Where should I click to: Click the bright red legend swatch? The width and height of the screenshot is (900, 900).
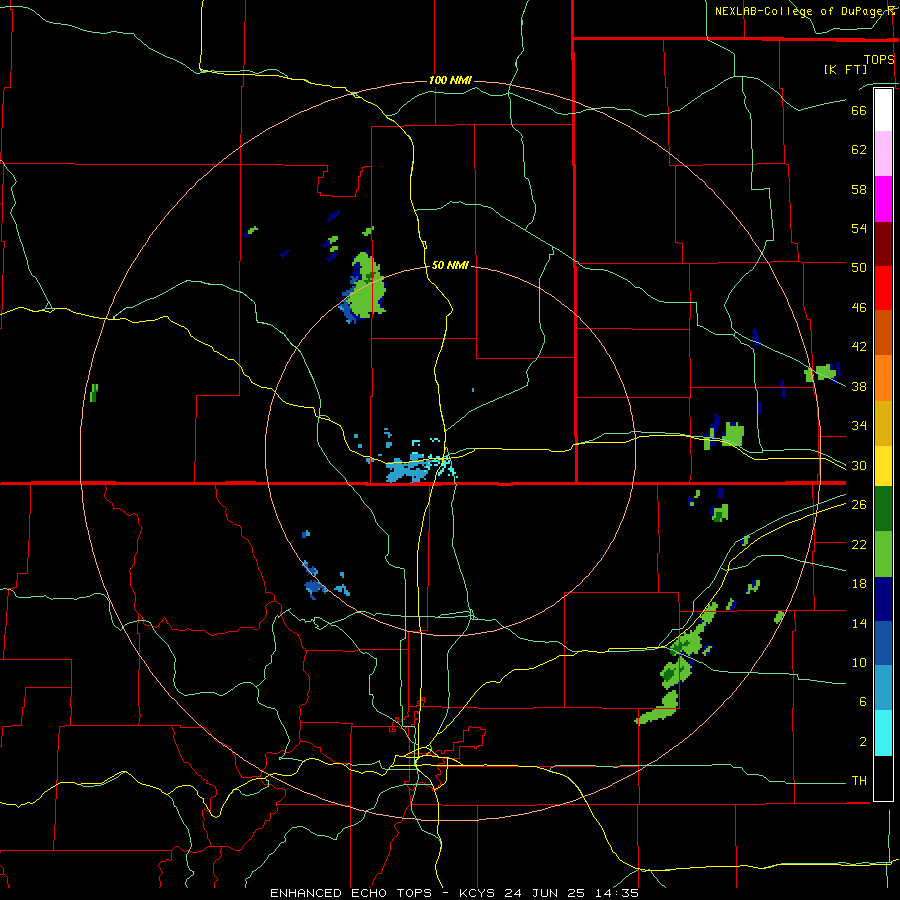click(883, 288)
